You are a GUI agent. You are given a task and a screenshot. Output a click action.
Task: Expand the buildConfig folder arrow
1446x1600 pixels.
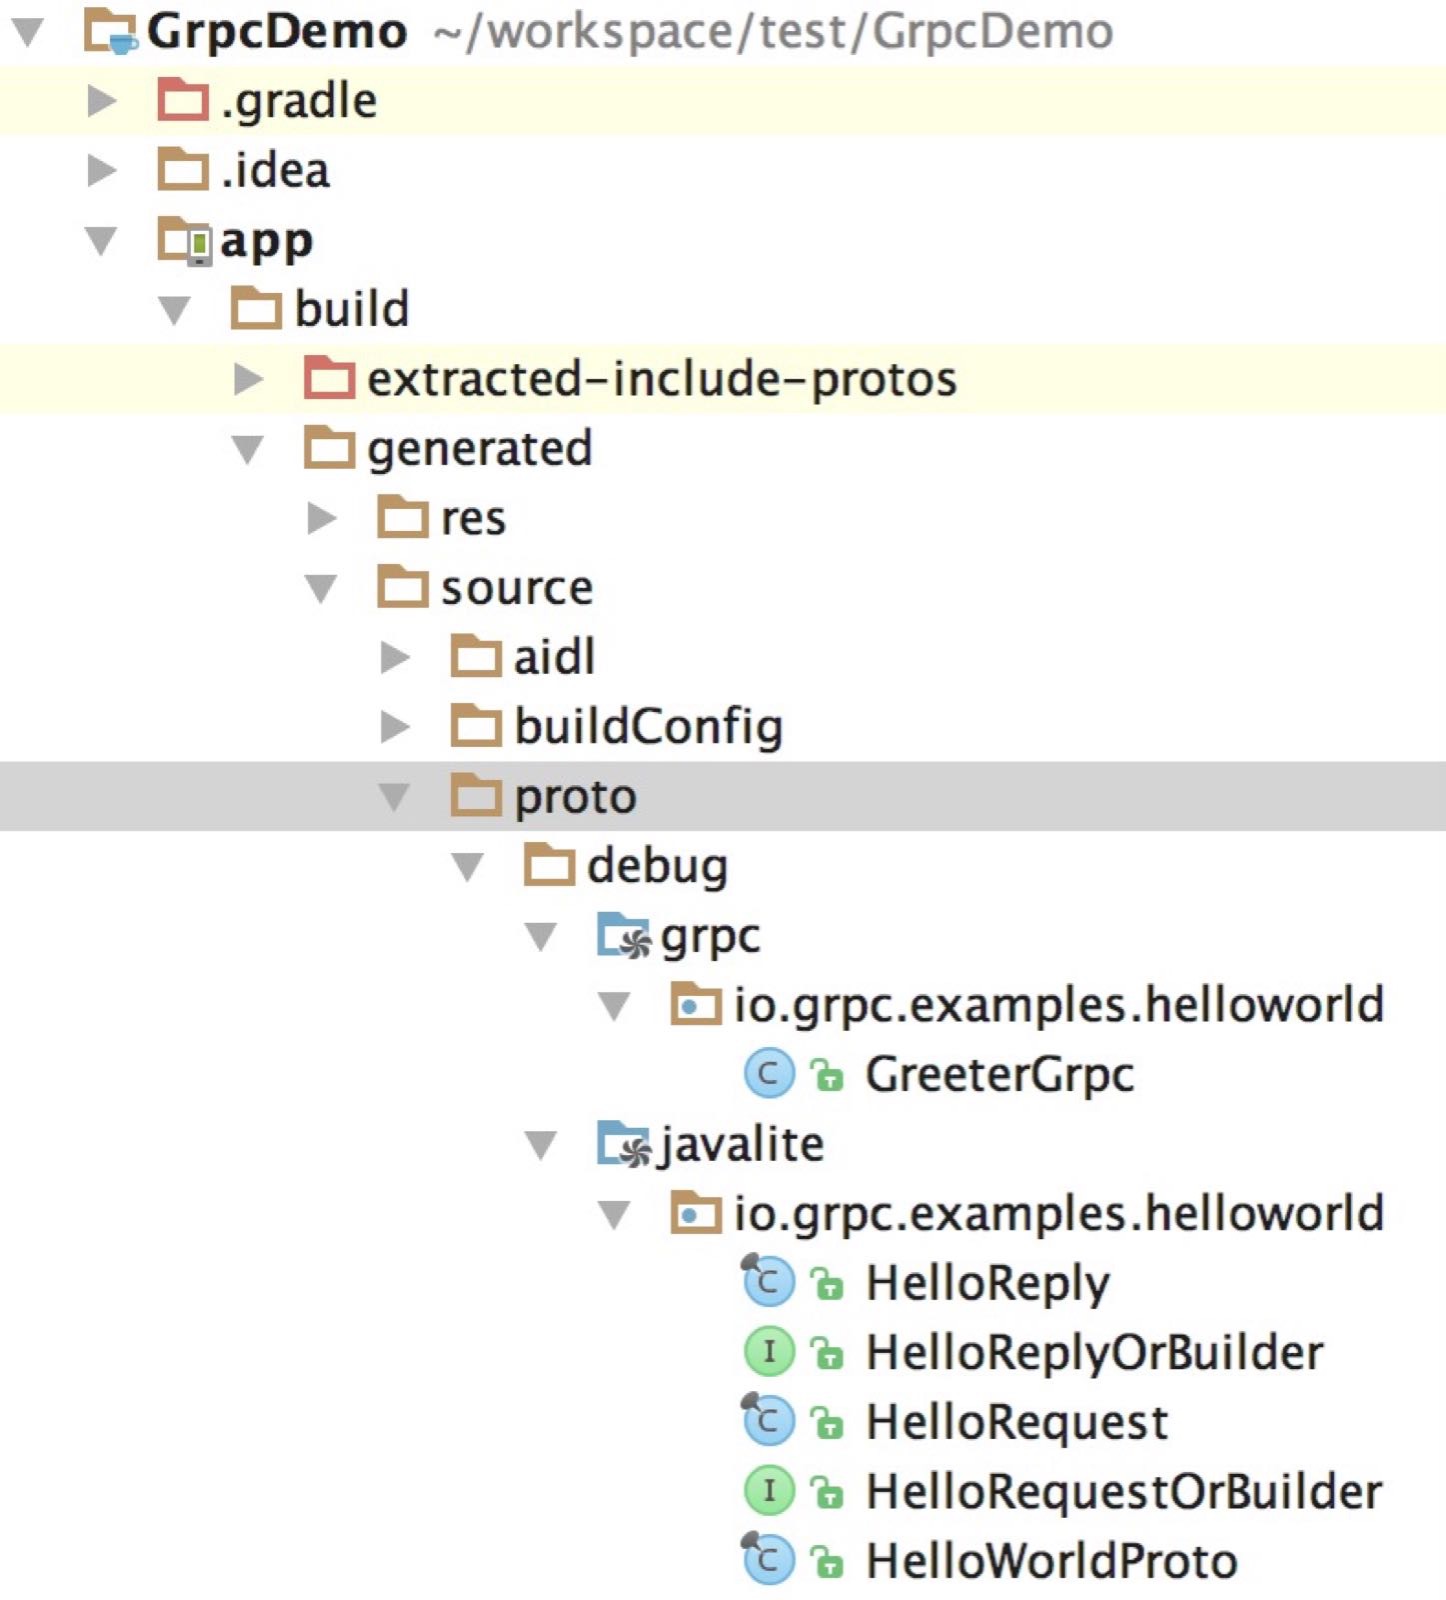394,727
